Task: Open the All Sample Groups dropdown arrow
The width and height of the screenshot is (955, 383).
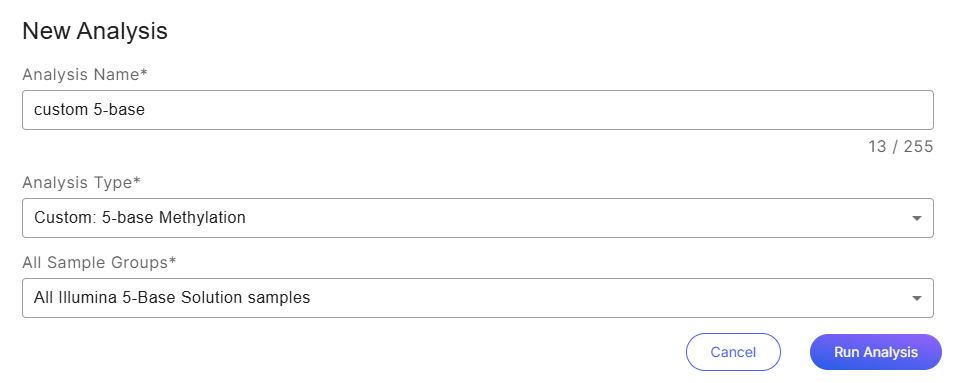Action: [x=916, y=298]
